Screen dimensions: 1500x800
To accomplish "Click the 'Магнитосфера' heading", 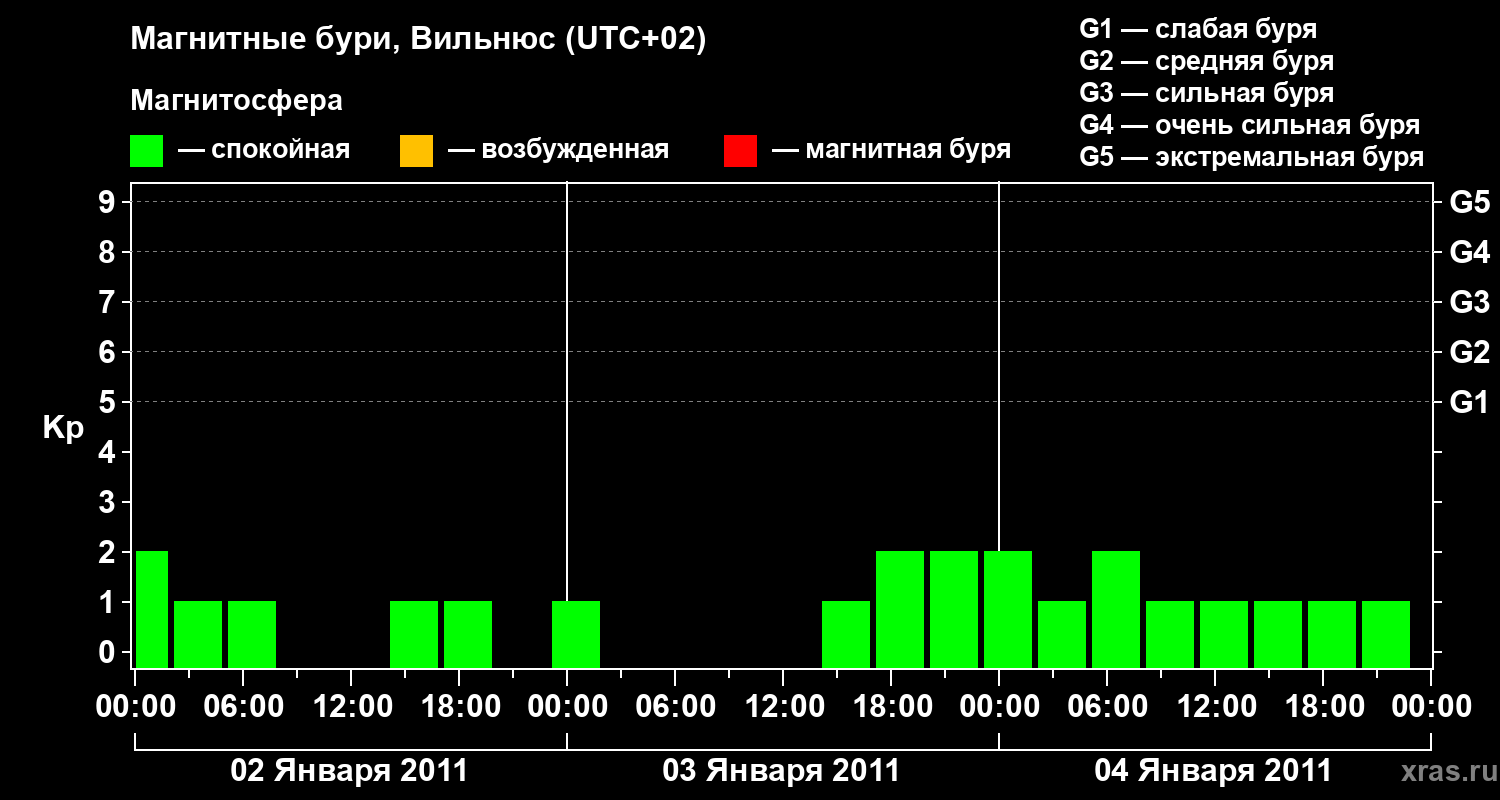I will click(x=236, y=101).
